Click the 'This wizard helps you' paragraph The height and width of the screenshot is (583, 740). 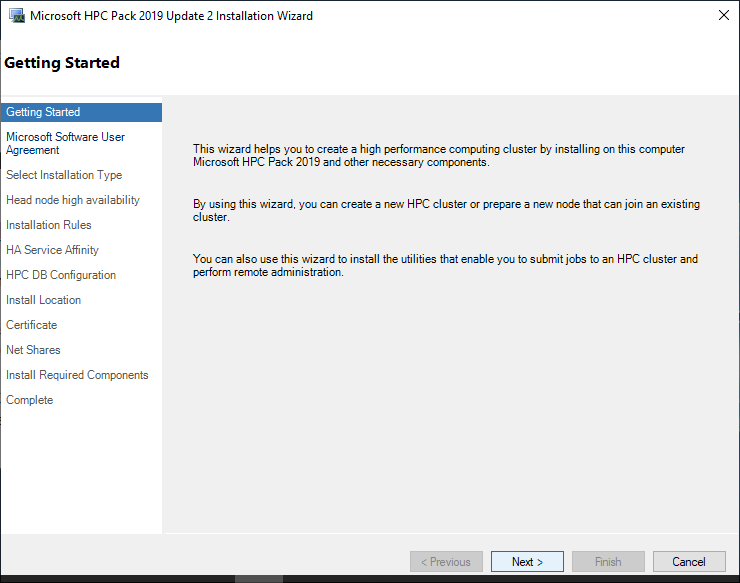click(439, 156)
